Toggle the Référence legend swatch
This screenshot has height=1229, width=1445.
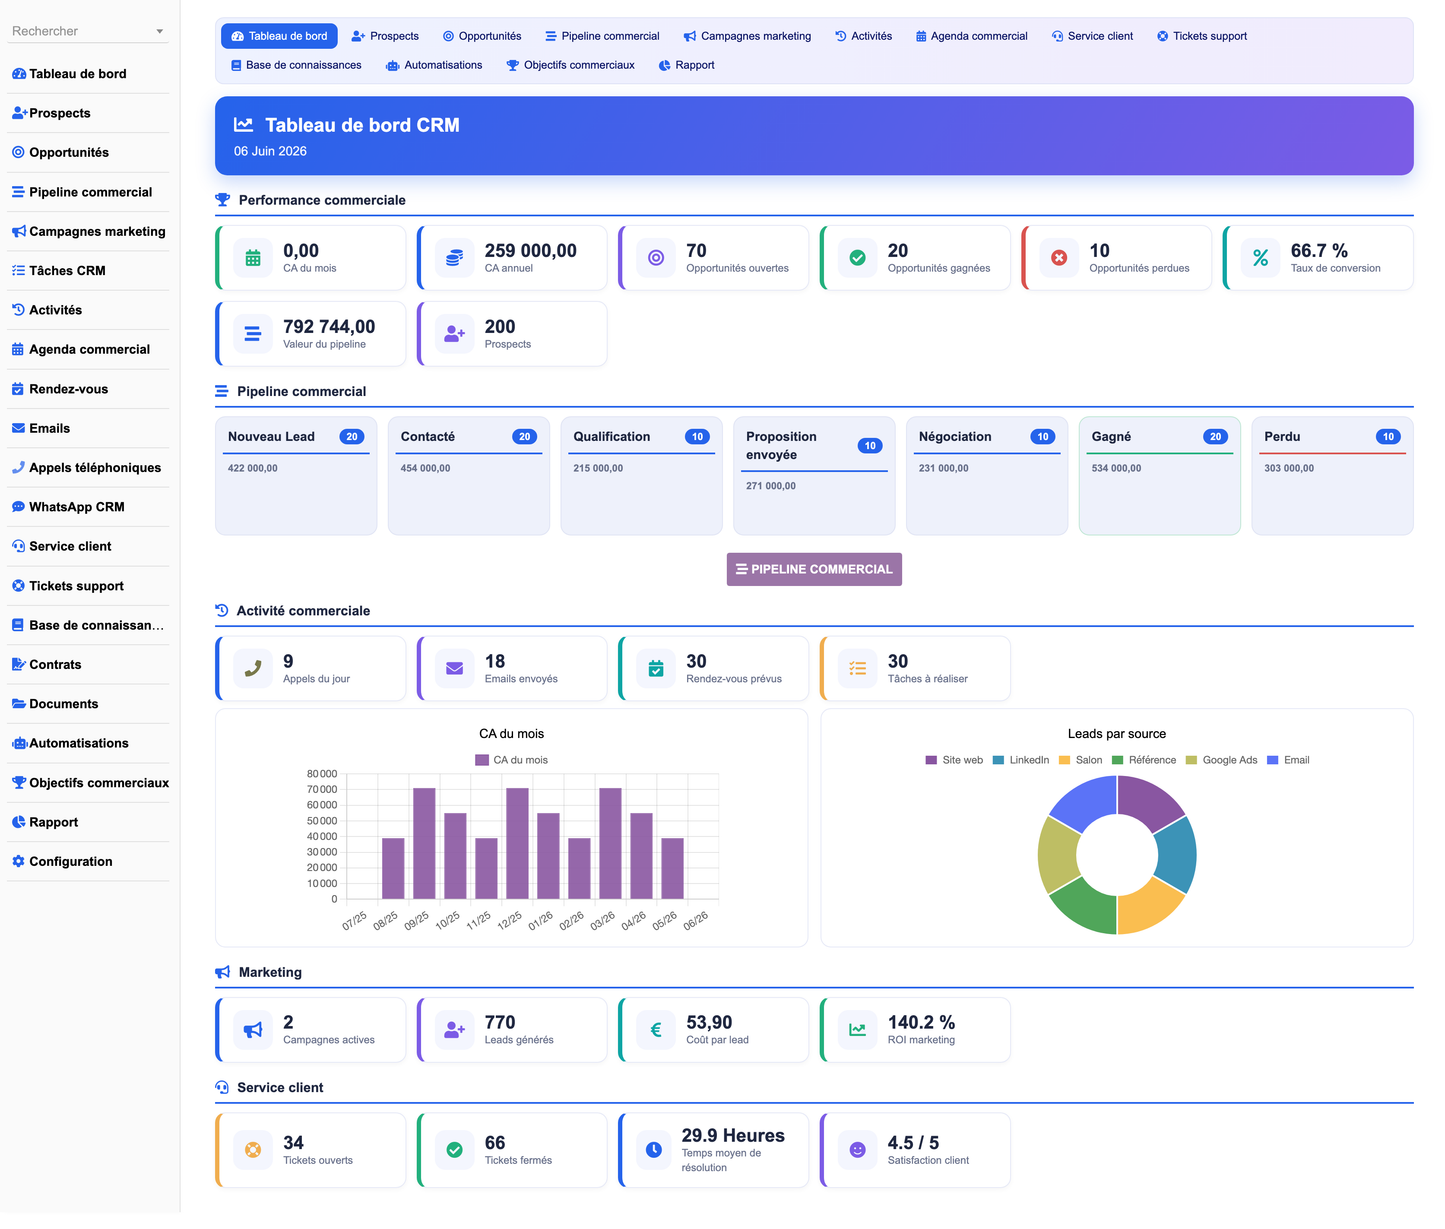point(1118,760)
